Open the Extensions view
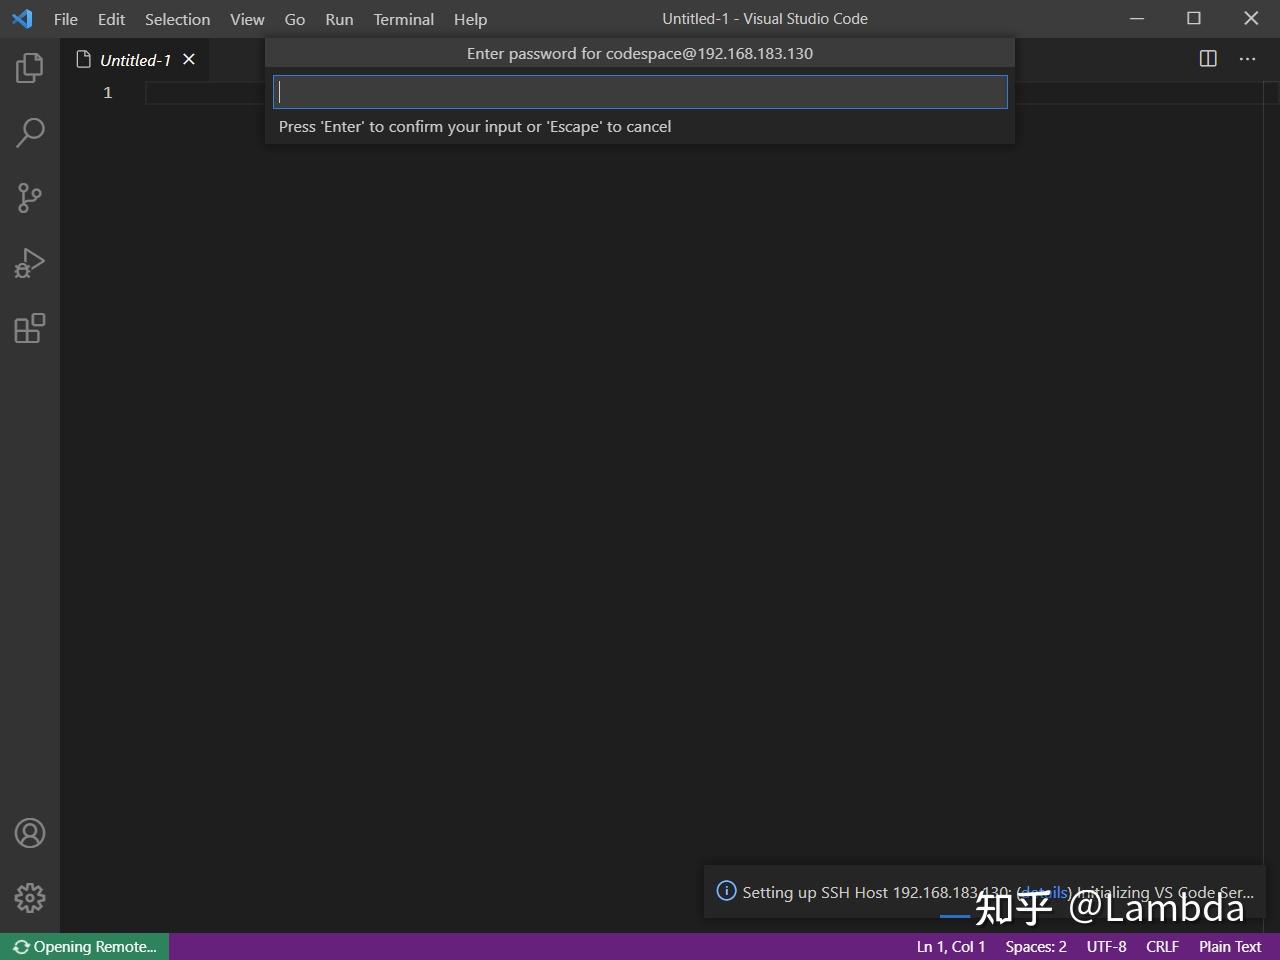 pos(29,328)
